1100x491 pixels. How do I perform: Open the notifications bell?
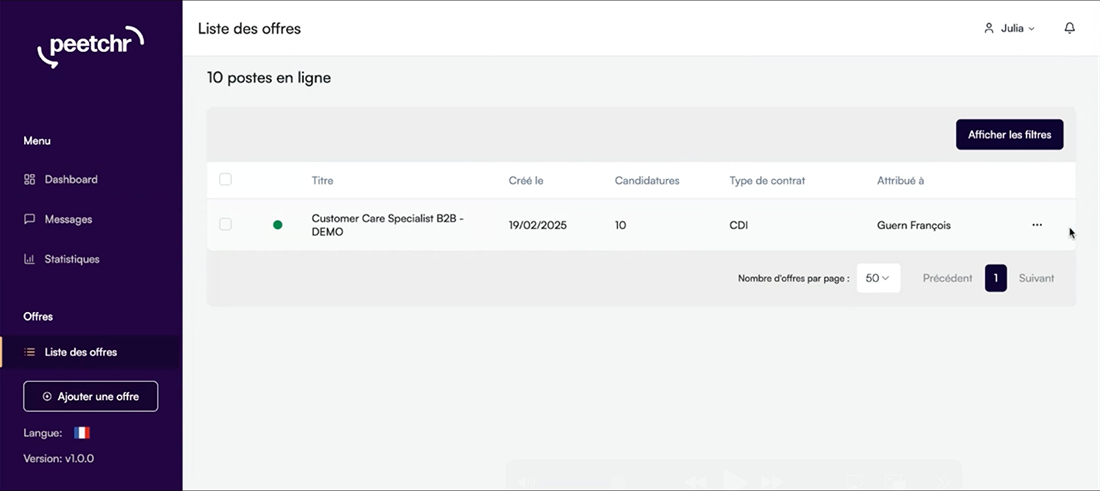click(1069, 28)
